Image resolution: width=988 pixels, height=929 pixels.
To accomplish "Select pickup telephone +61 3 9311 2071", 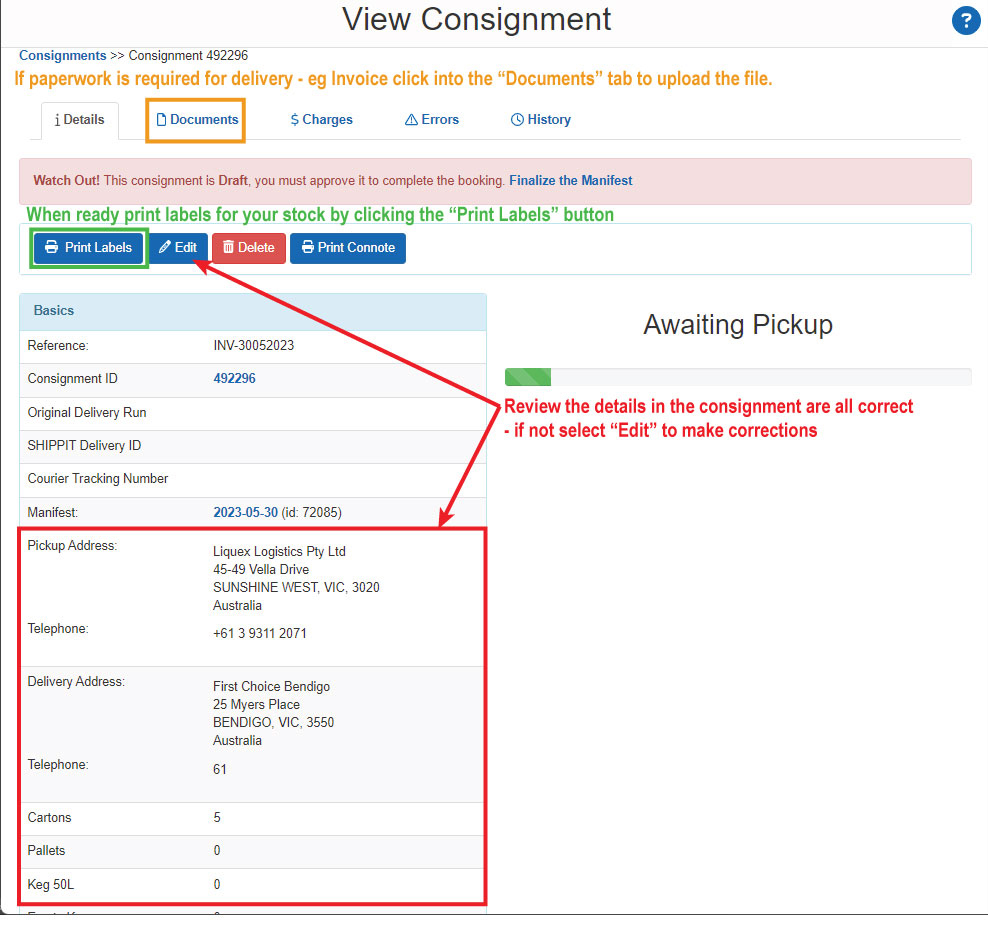I will [x=260, y=633].
